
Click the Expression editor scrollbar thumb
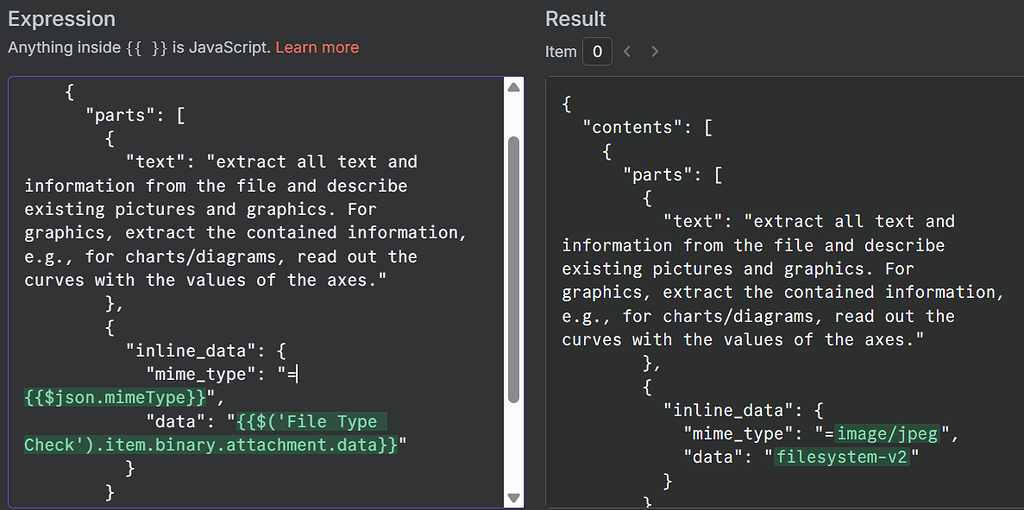tap(513, 269)
